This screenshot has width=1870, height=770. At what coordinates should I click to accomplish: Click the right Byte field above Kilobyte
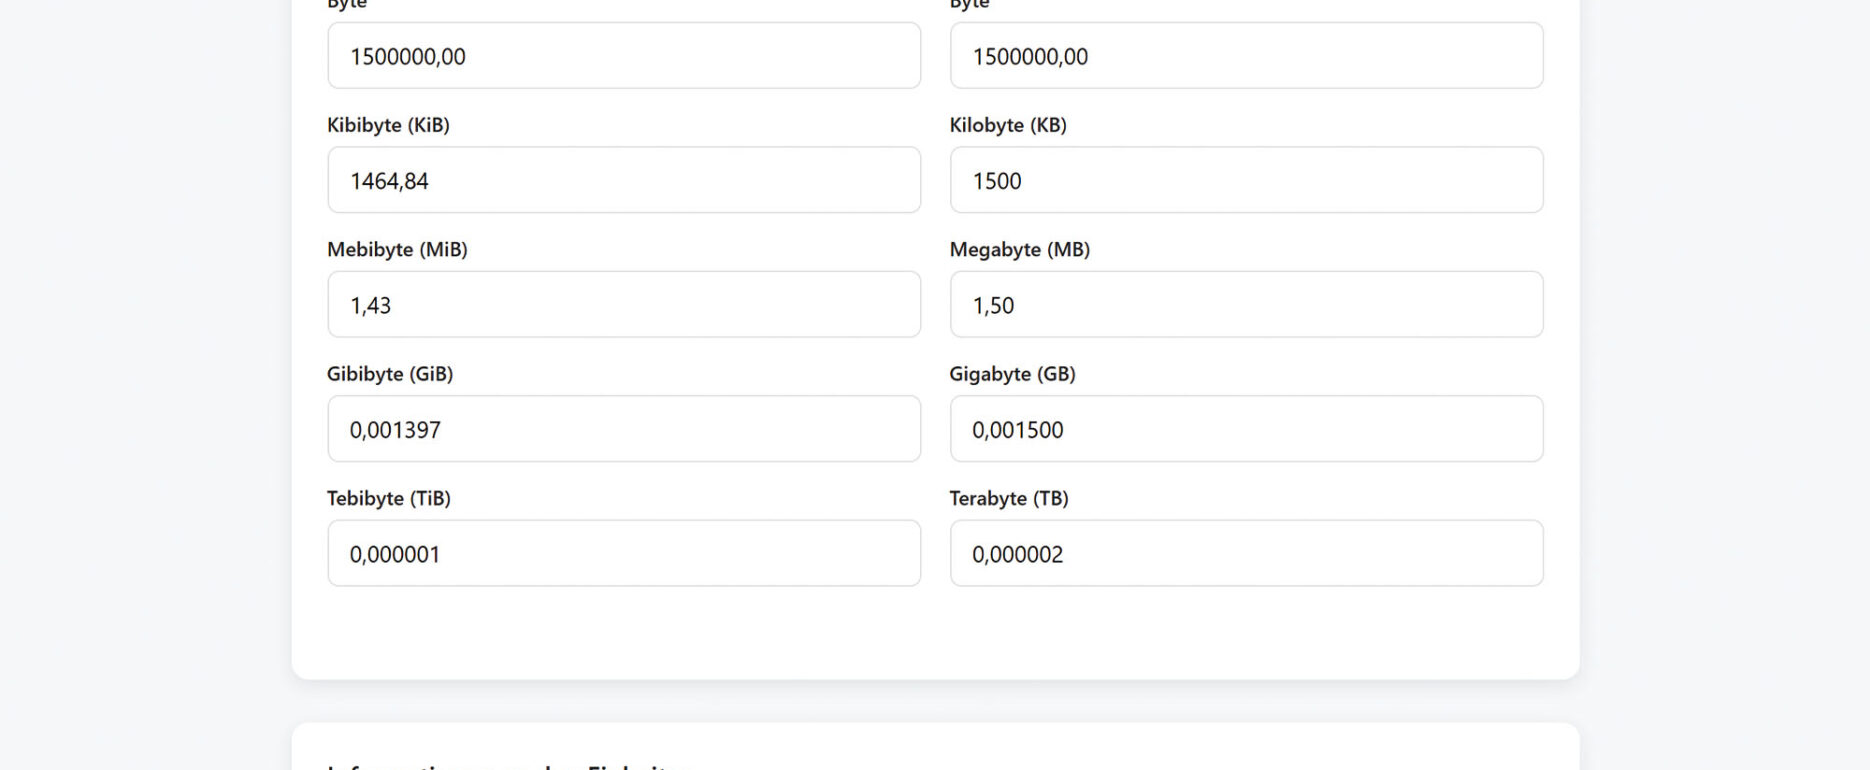(1245, 56)
